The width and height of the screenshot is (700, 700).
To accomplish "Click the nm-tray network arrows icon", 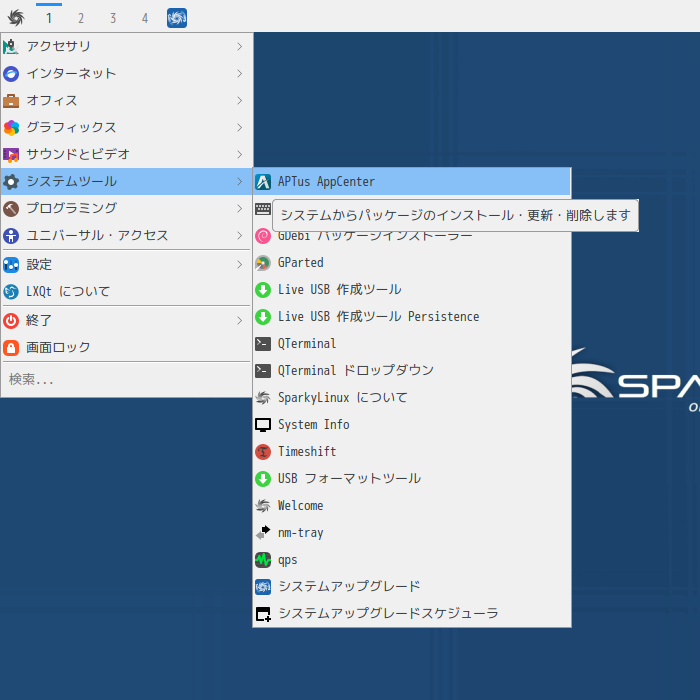I will click(263, 533).
